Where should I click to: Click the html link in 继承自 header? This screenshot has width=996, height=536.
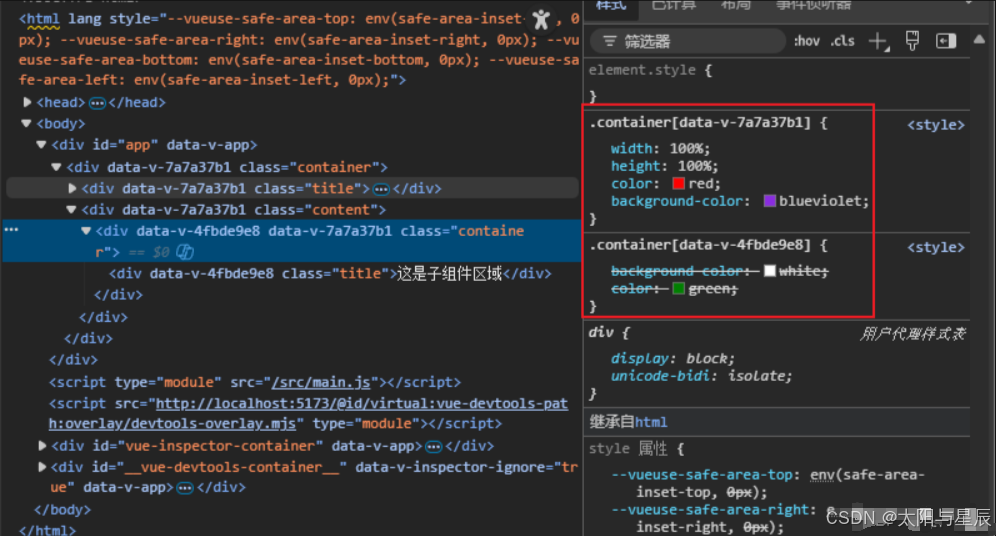click(x=651, y=422)
